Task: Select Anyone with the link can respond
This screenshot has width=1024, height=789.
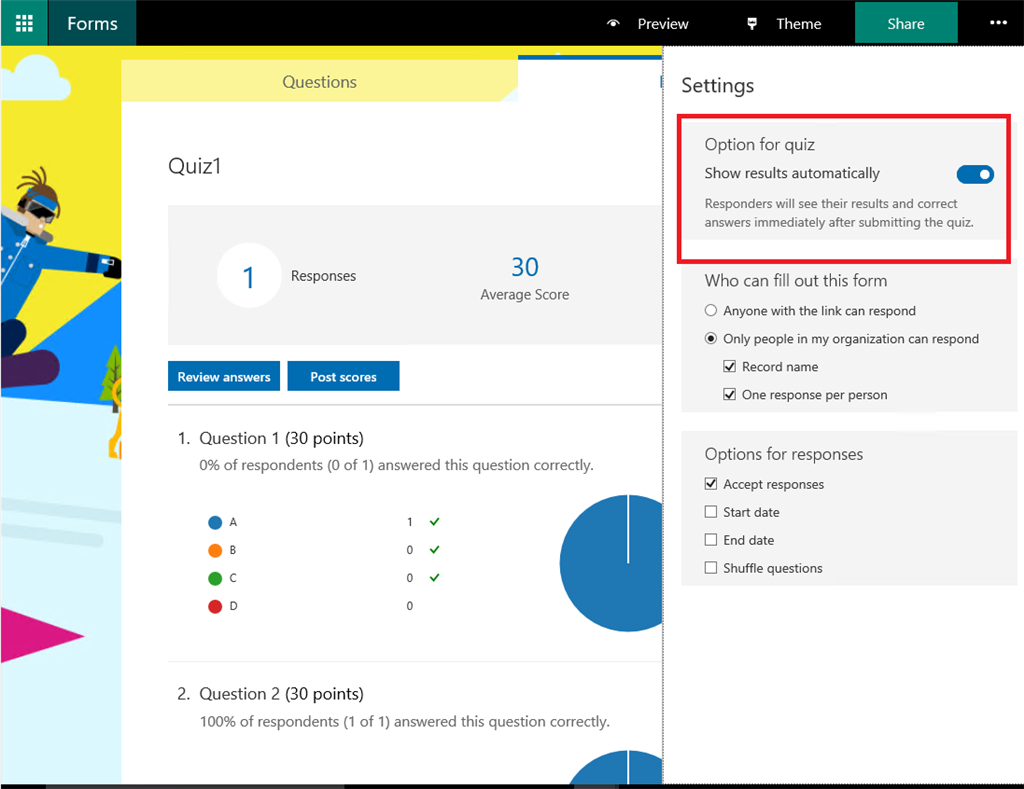Action: 711,310
